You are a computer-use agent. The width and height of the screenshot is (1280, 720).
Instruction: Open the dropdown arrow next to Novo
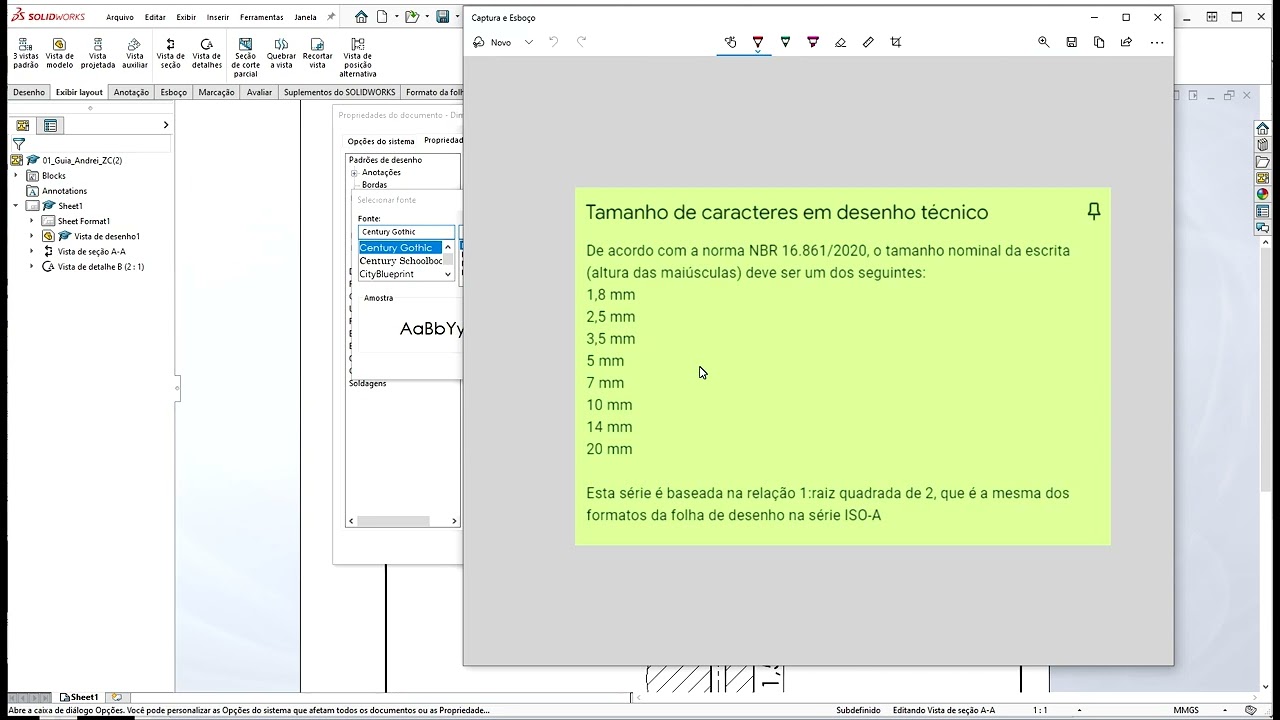(x=529, y=42)
